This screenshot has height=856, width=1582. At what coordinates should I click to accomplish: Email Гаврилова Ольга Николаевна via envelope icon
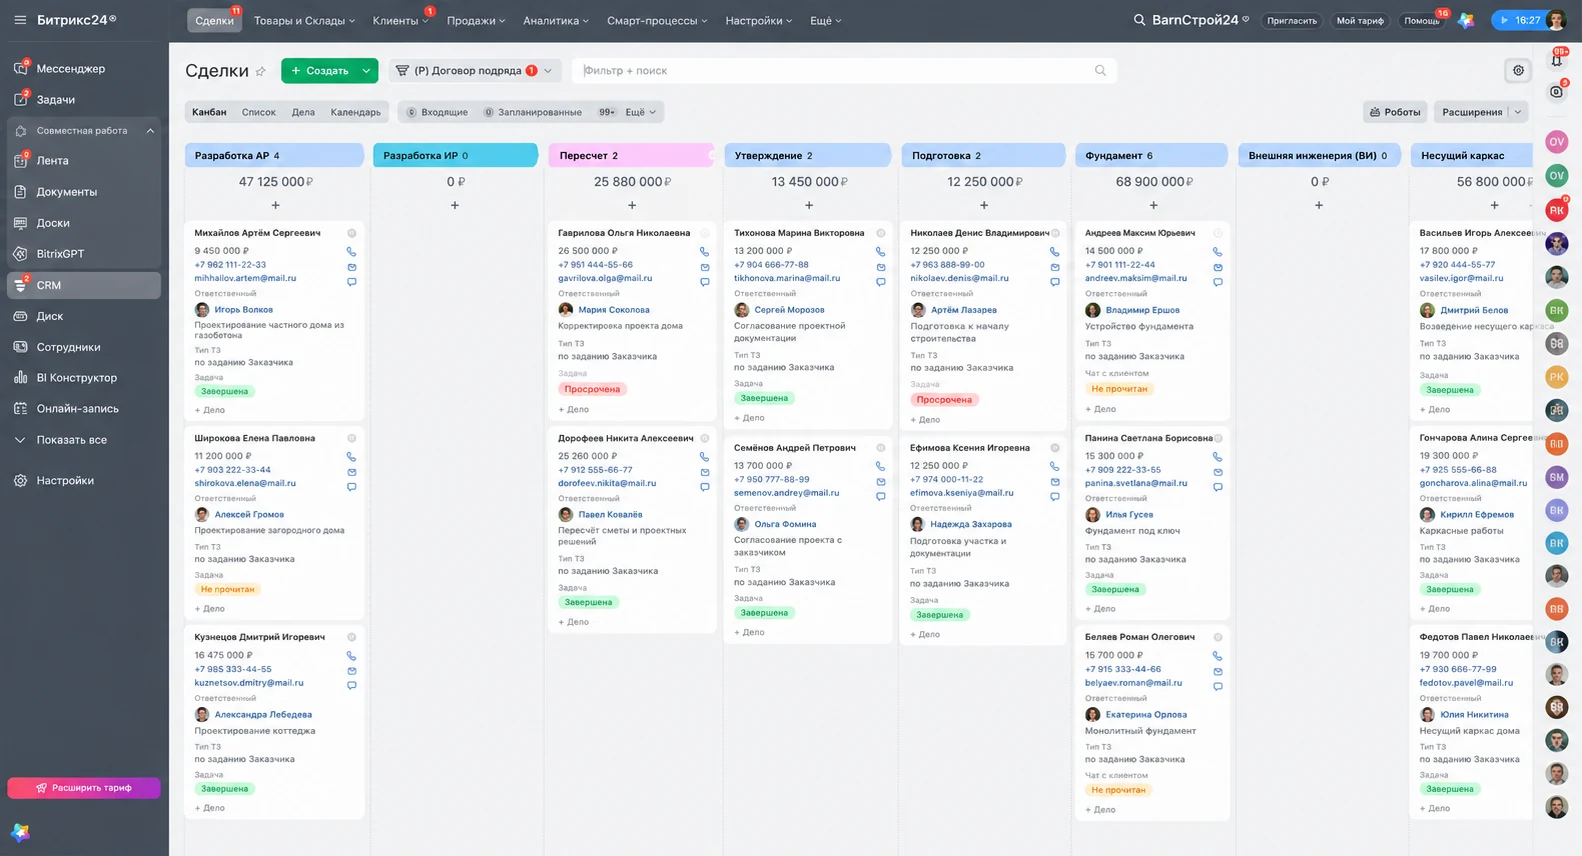pyautogui.click(x=705, y=267)
